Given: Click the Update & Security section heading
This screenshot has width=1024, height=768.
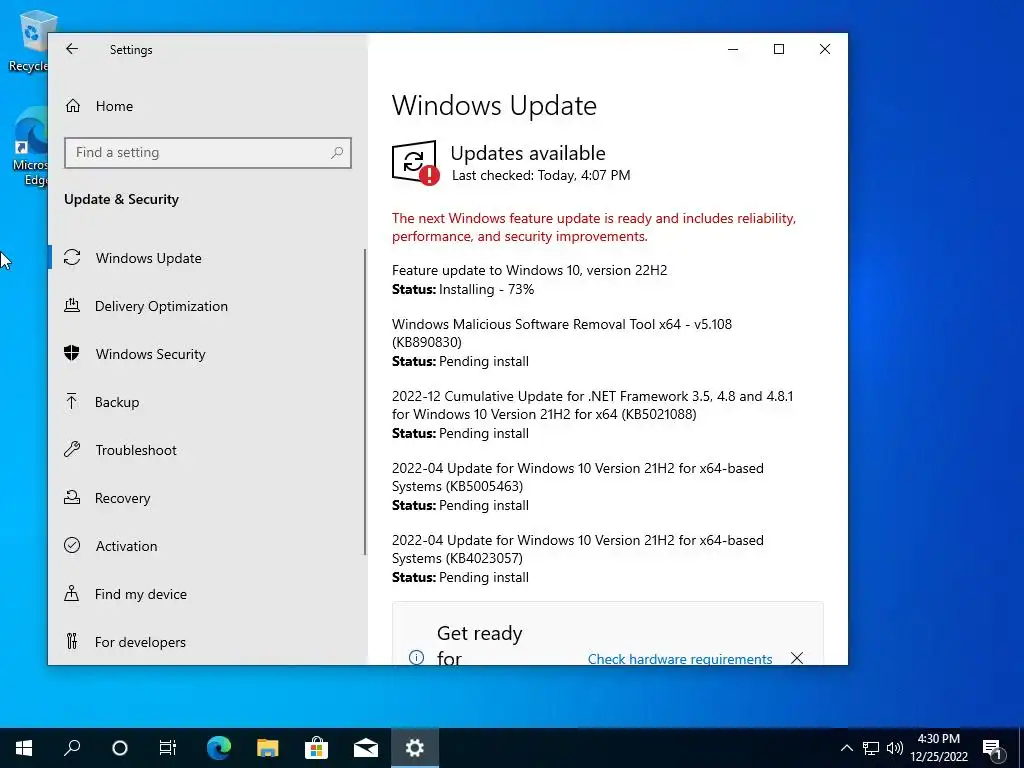Looking at the screenshot, I should (x=121, y=199).
